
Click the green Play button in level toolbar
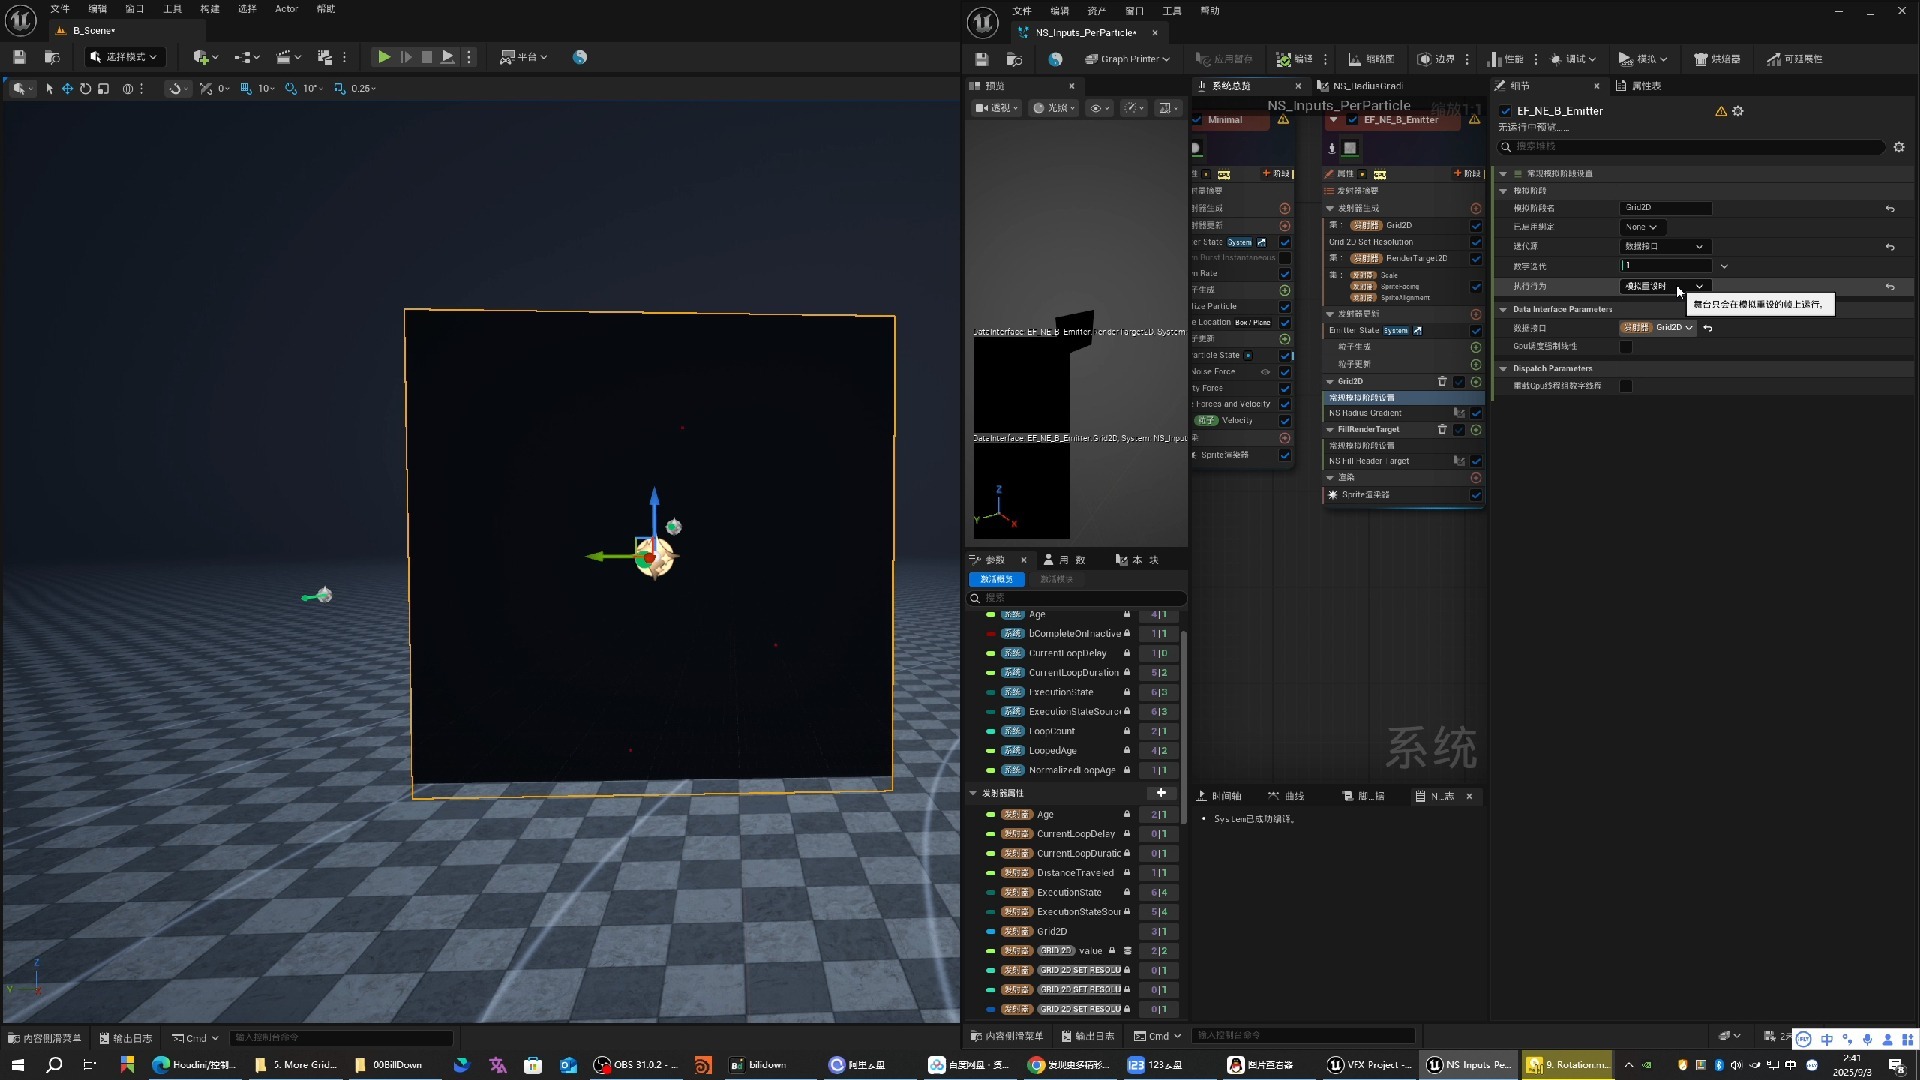coord(384,57)
